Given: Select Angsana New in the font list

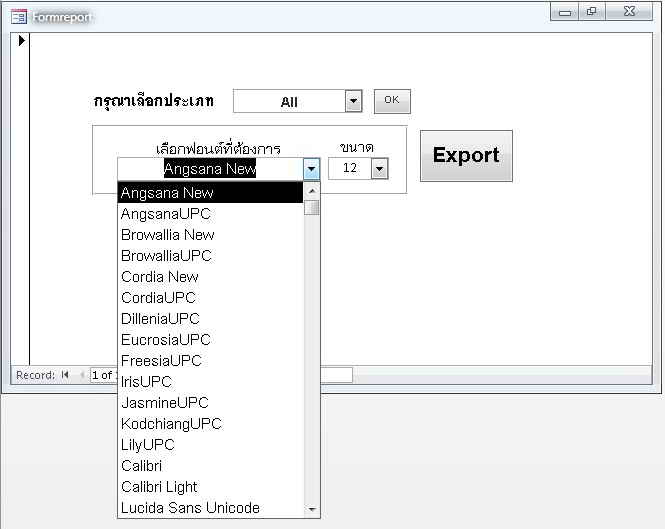Looking at the screenshot, I should [x=210, y=193].
